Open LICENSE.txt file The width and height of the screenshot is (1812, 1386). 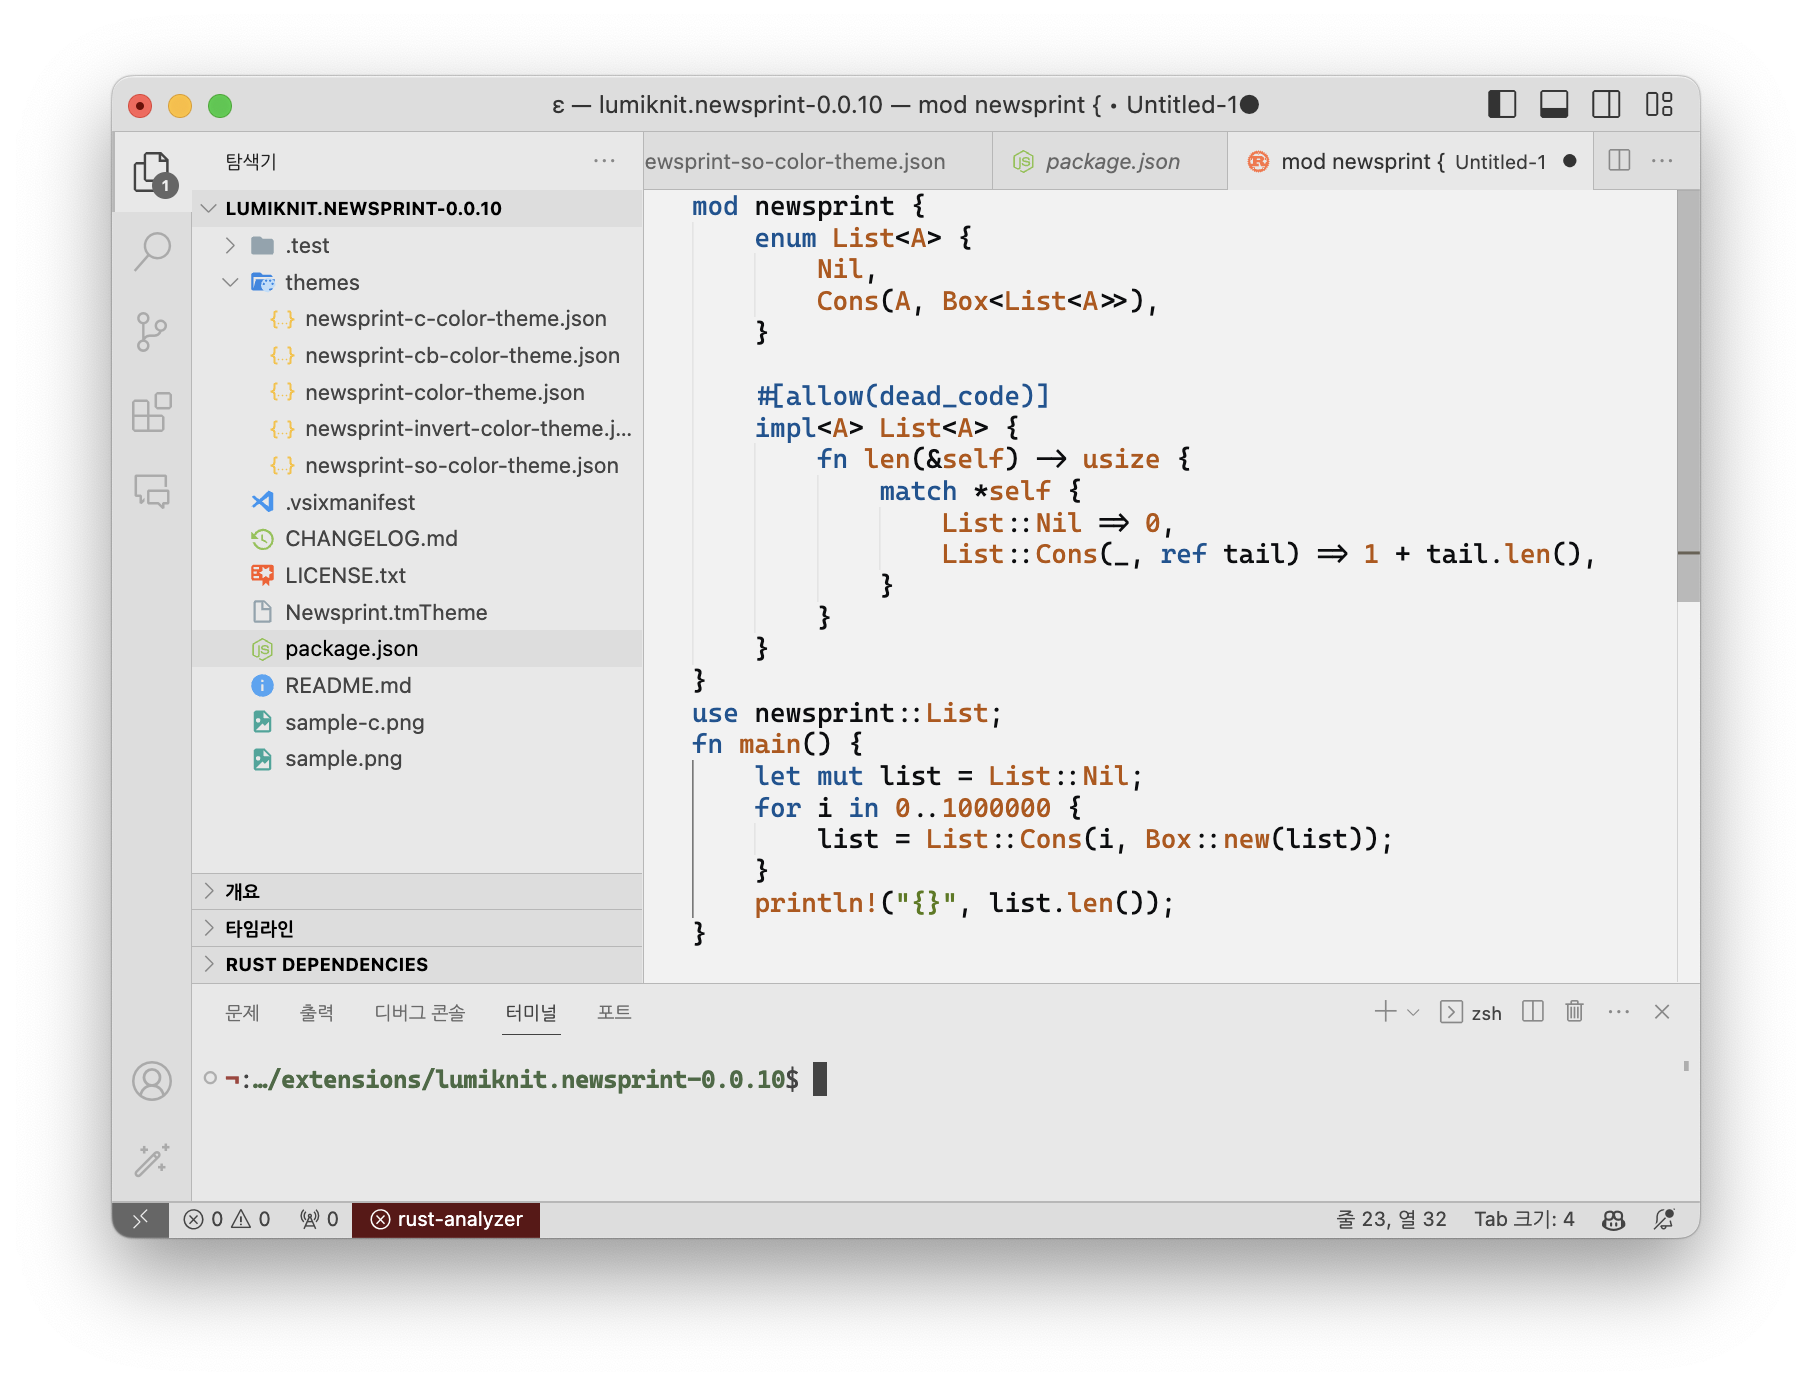(417, 575)
